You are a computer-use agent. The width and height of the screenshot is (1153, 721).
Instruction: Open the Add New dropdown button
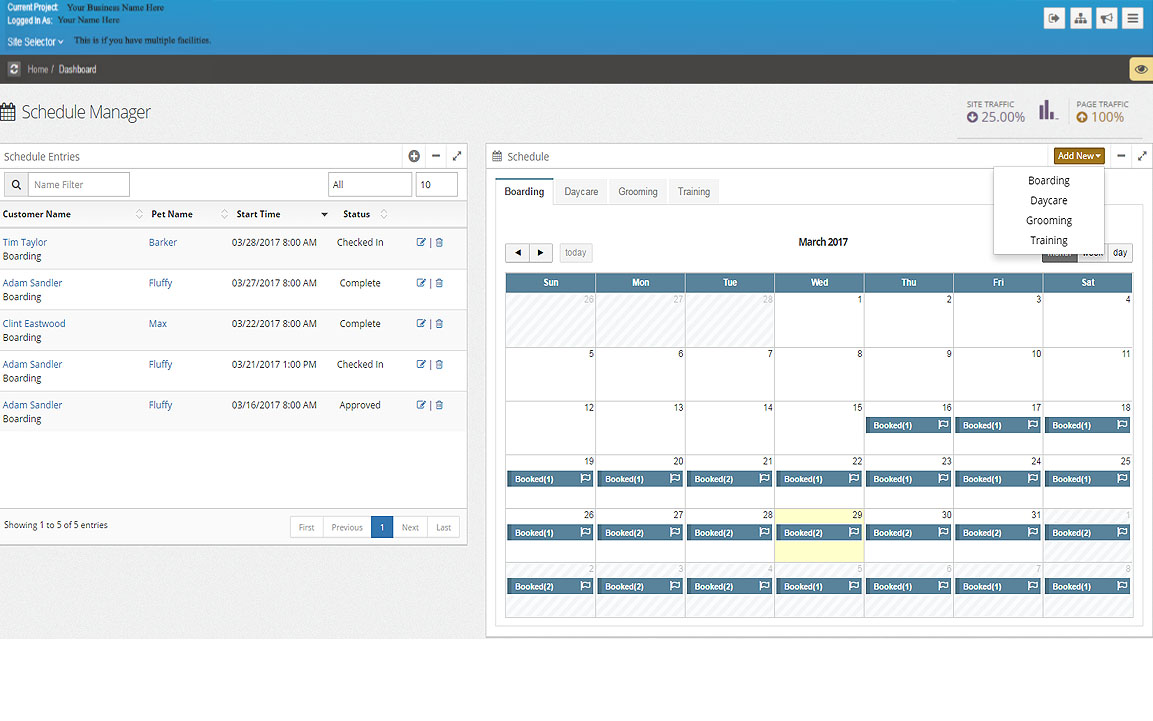tap(1079, 156)
